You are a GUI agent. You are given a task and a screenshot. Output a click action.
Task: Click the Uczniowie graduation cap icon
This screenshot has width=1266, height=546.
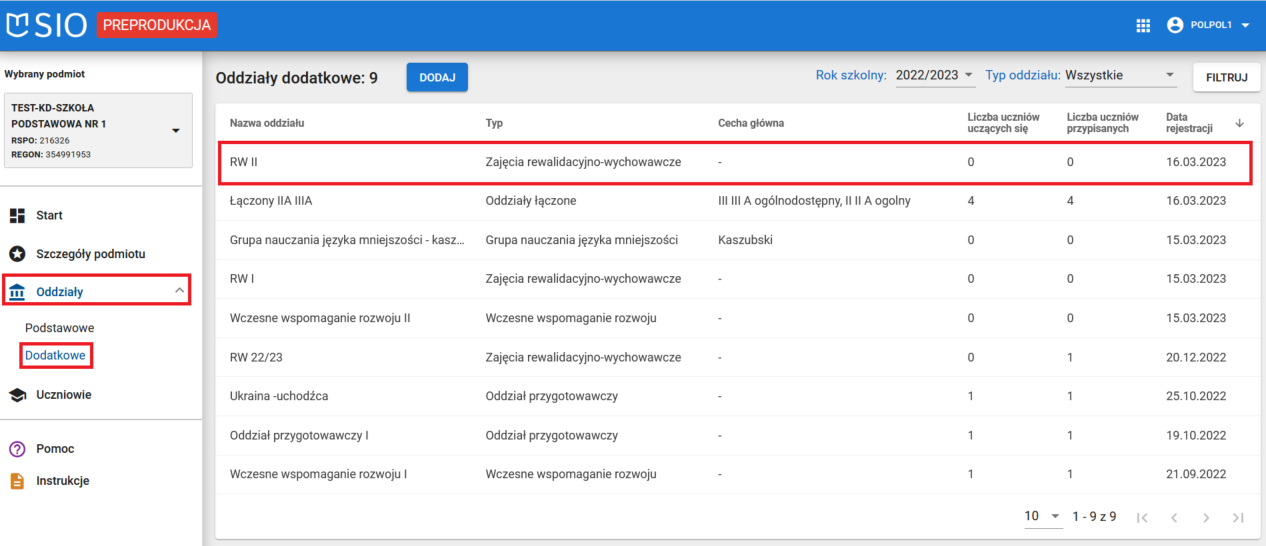(x=17, y=395)
